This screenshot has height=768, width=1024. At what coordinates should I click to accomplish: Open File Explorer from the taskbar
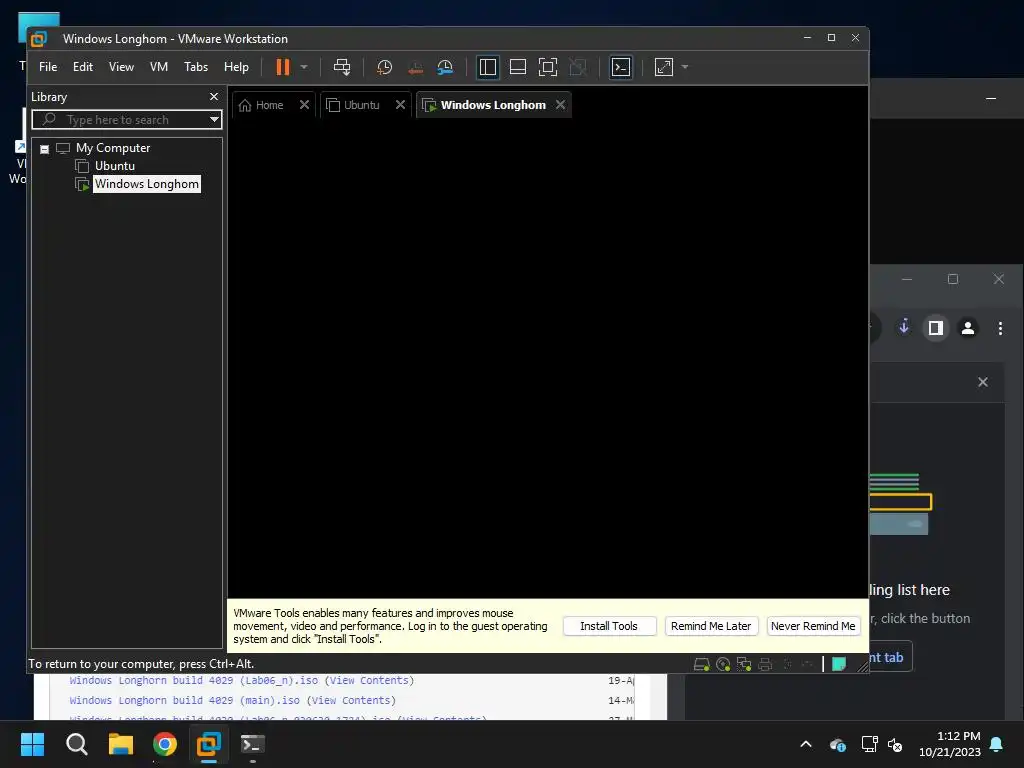pos(121,744)
